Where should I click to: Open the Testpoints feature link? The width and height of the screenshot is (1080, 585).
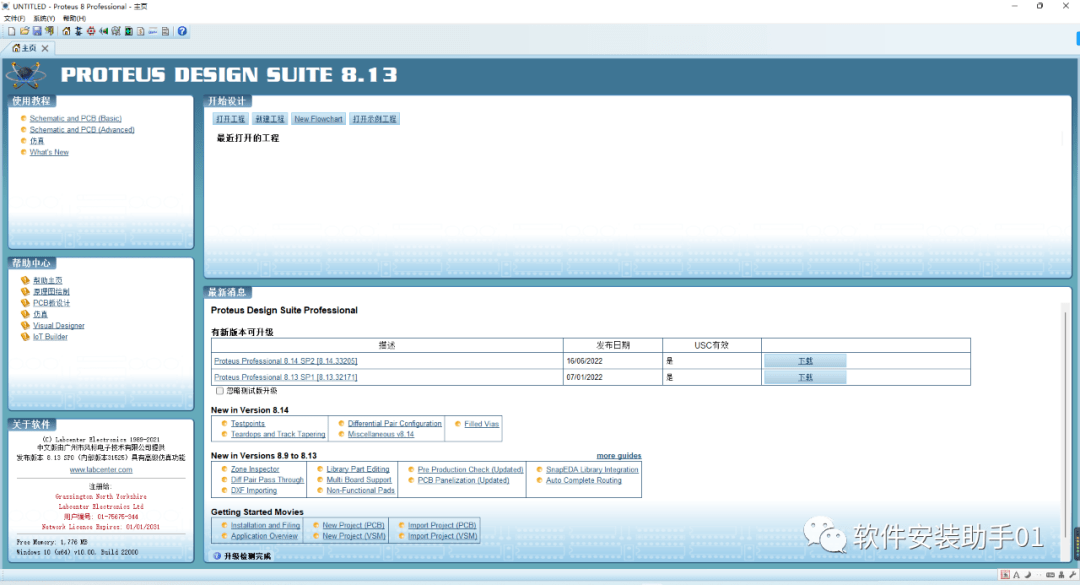[x=247, y=424]
